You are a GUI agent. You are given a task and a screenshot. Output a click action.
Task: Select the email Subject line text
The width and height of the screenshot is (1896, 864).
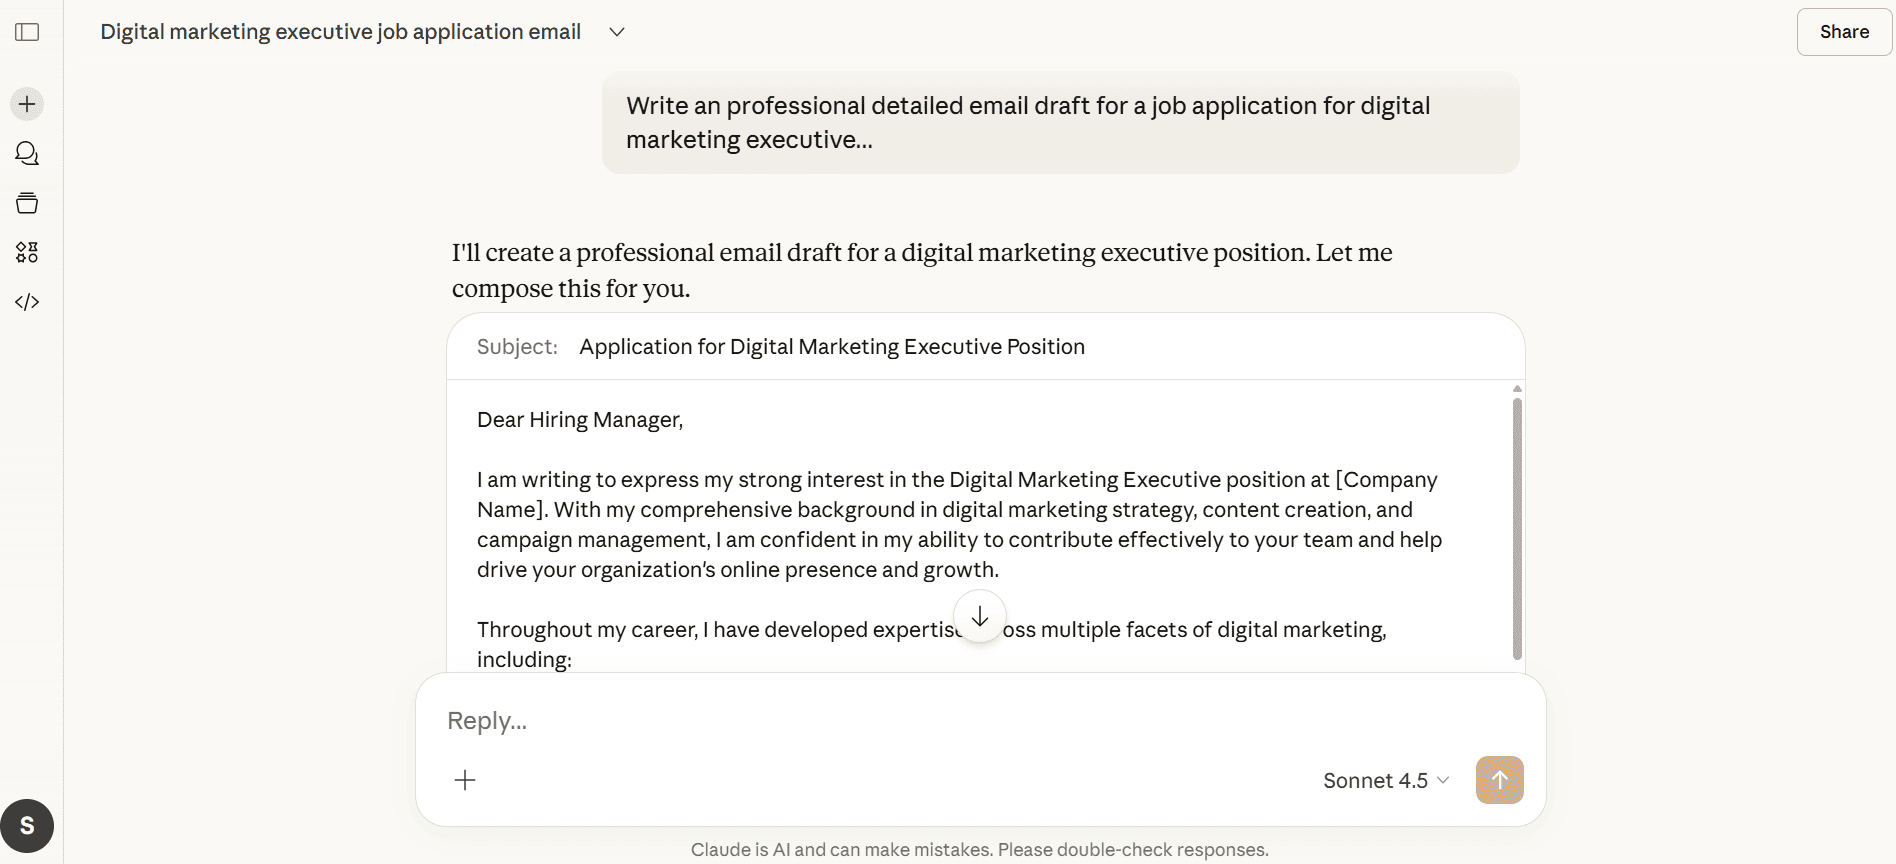pos(832,346)
